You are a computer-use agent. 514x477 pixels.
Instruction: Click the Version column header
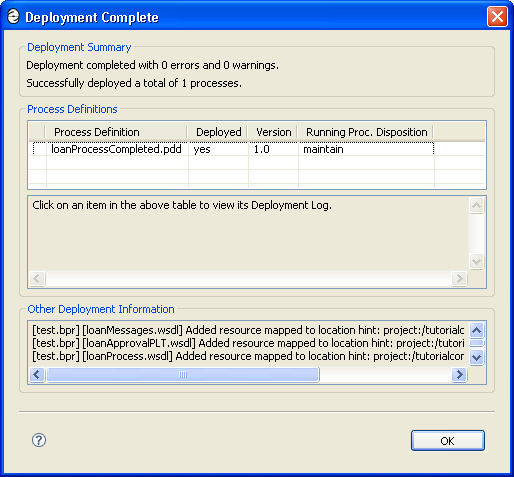point(273,132)
